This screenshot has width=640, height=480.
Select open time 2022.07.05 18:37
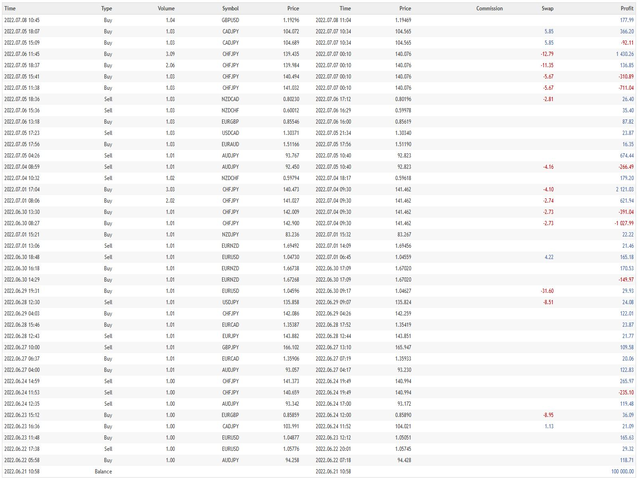(x=22, y=65)
